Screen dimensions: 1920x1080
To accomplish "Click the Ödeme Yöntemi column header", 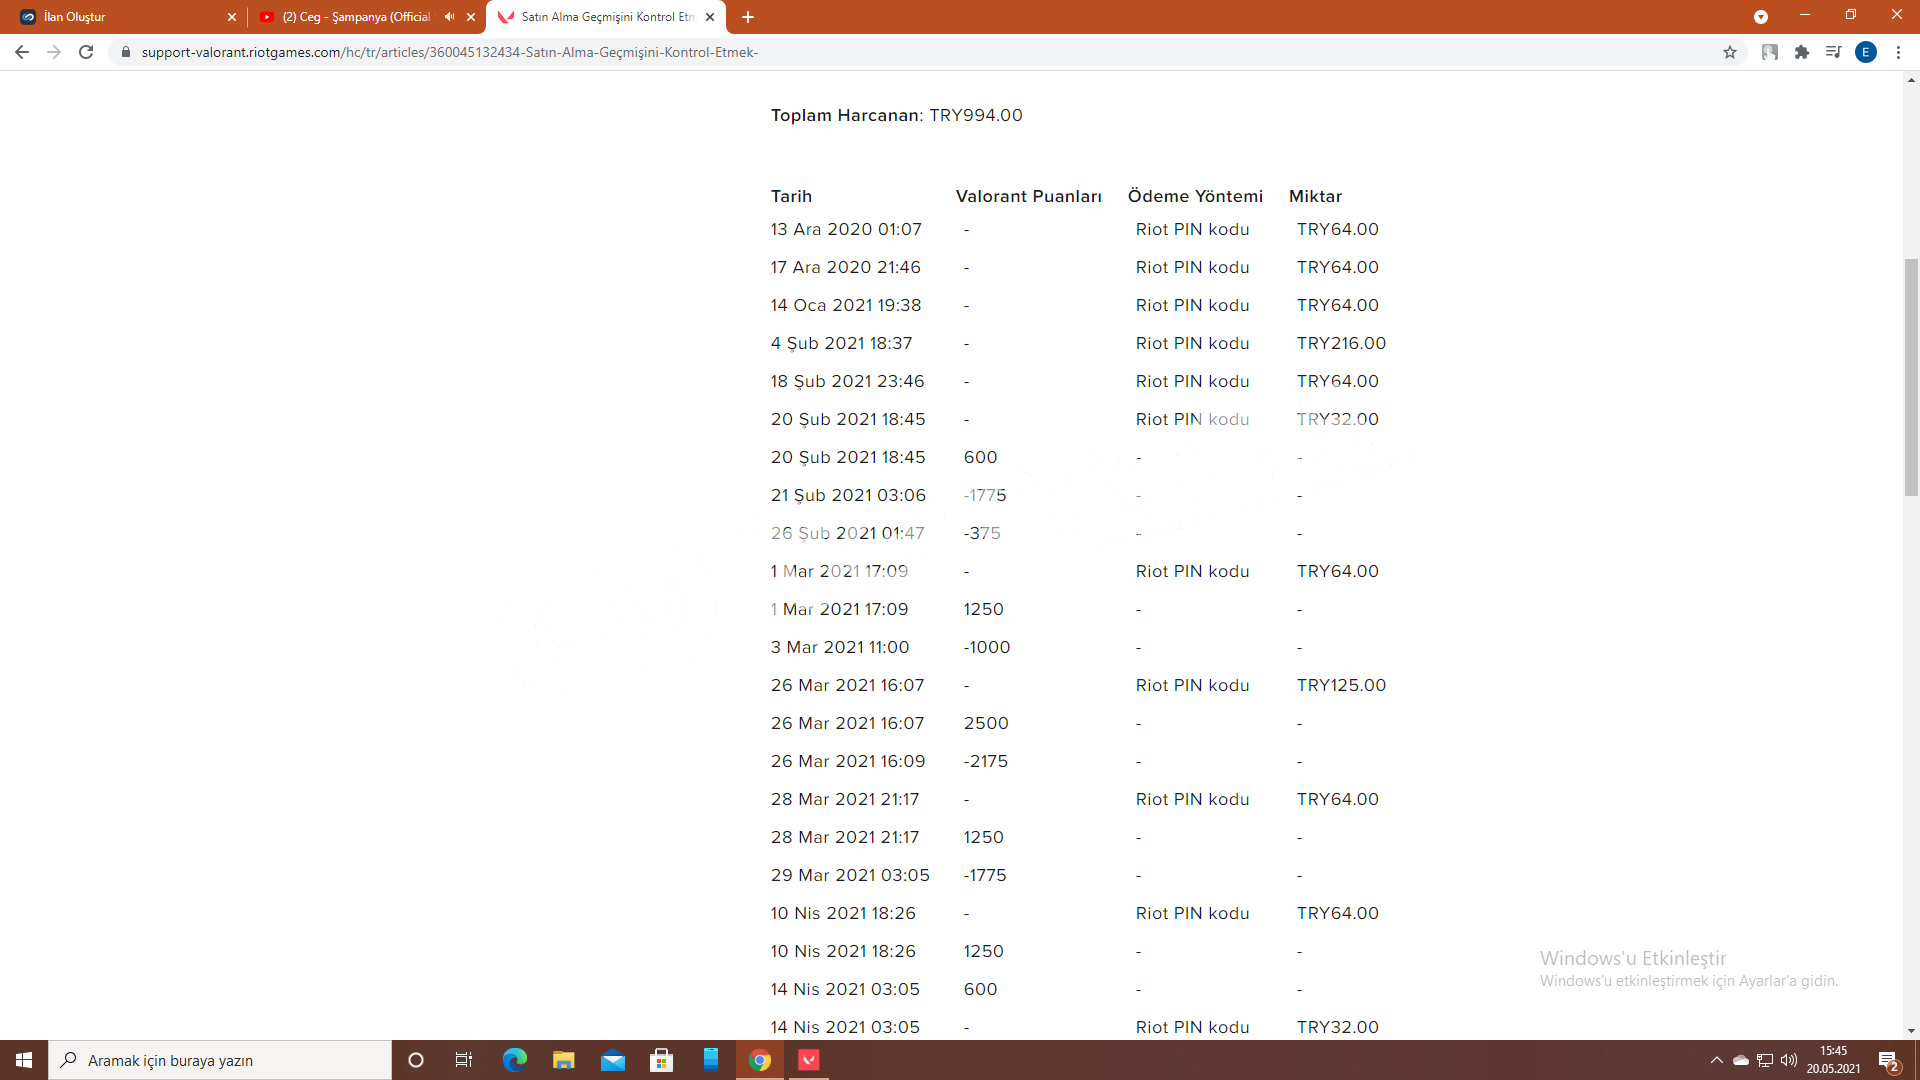I will [1195, 196].
